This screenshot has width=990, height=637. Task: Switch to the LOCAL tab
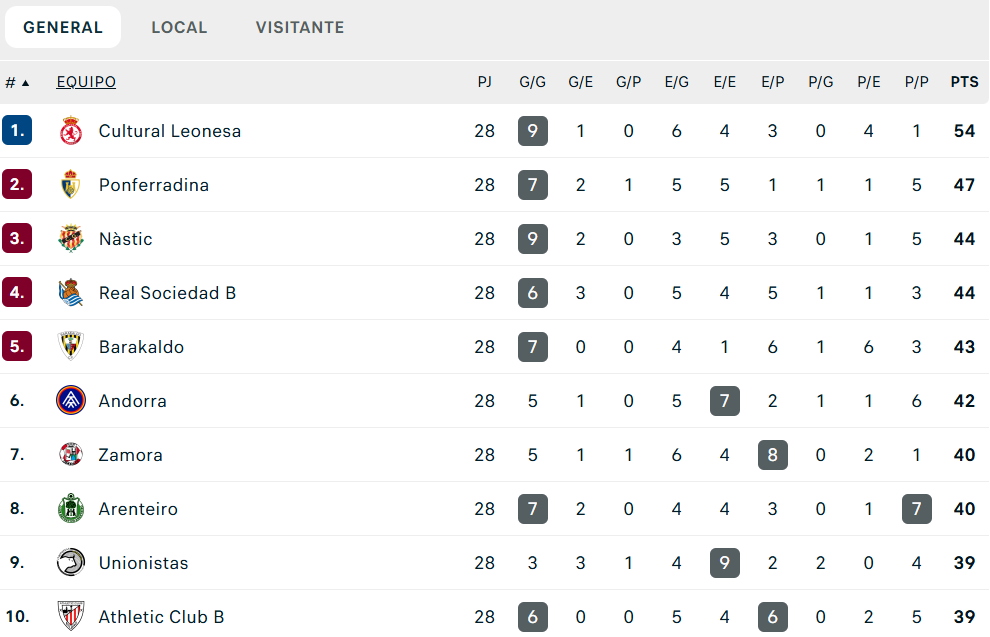tap(179, 28)
